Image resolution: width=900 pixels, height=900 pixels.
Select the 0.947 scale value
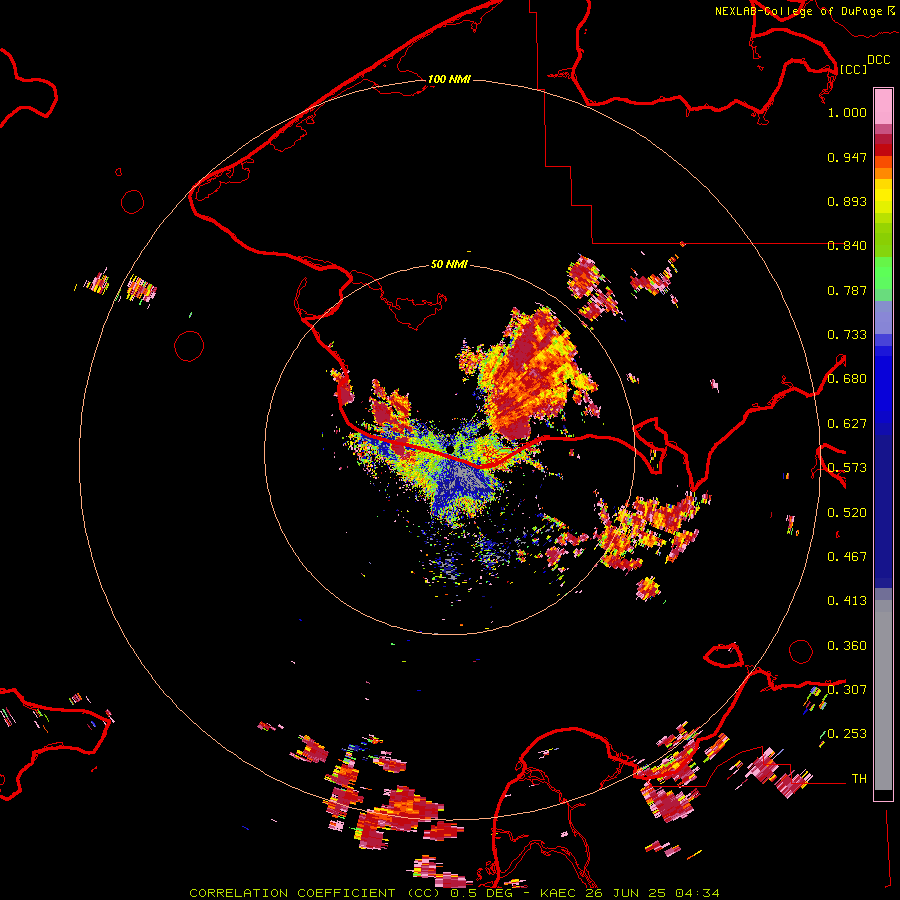coord(847,157)
